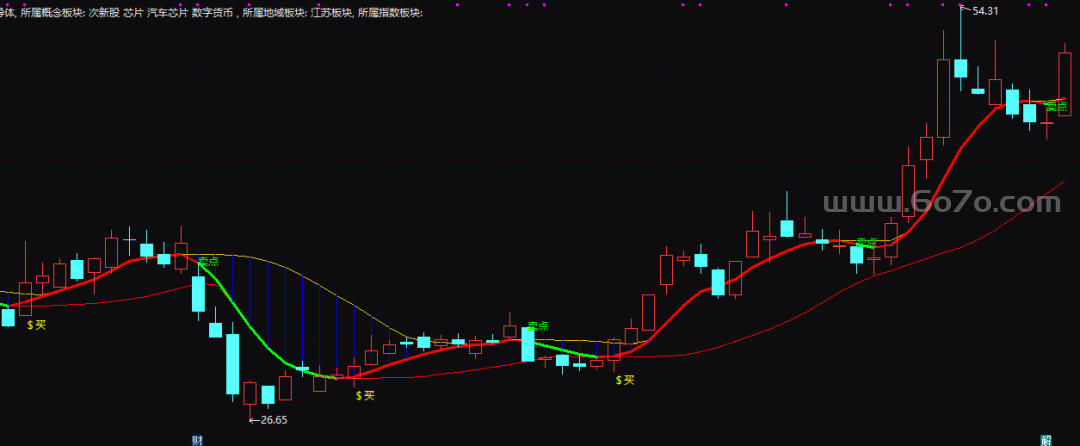This screenshot has height=446, width=1080.
Task: Click the tall candlestick below 54.31 peak
Action: pyautogui.click(x=960, y=67)
